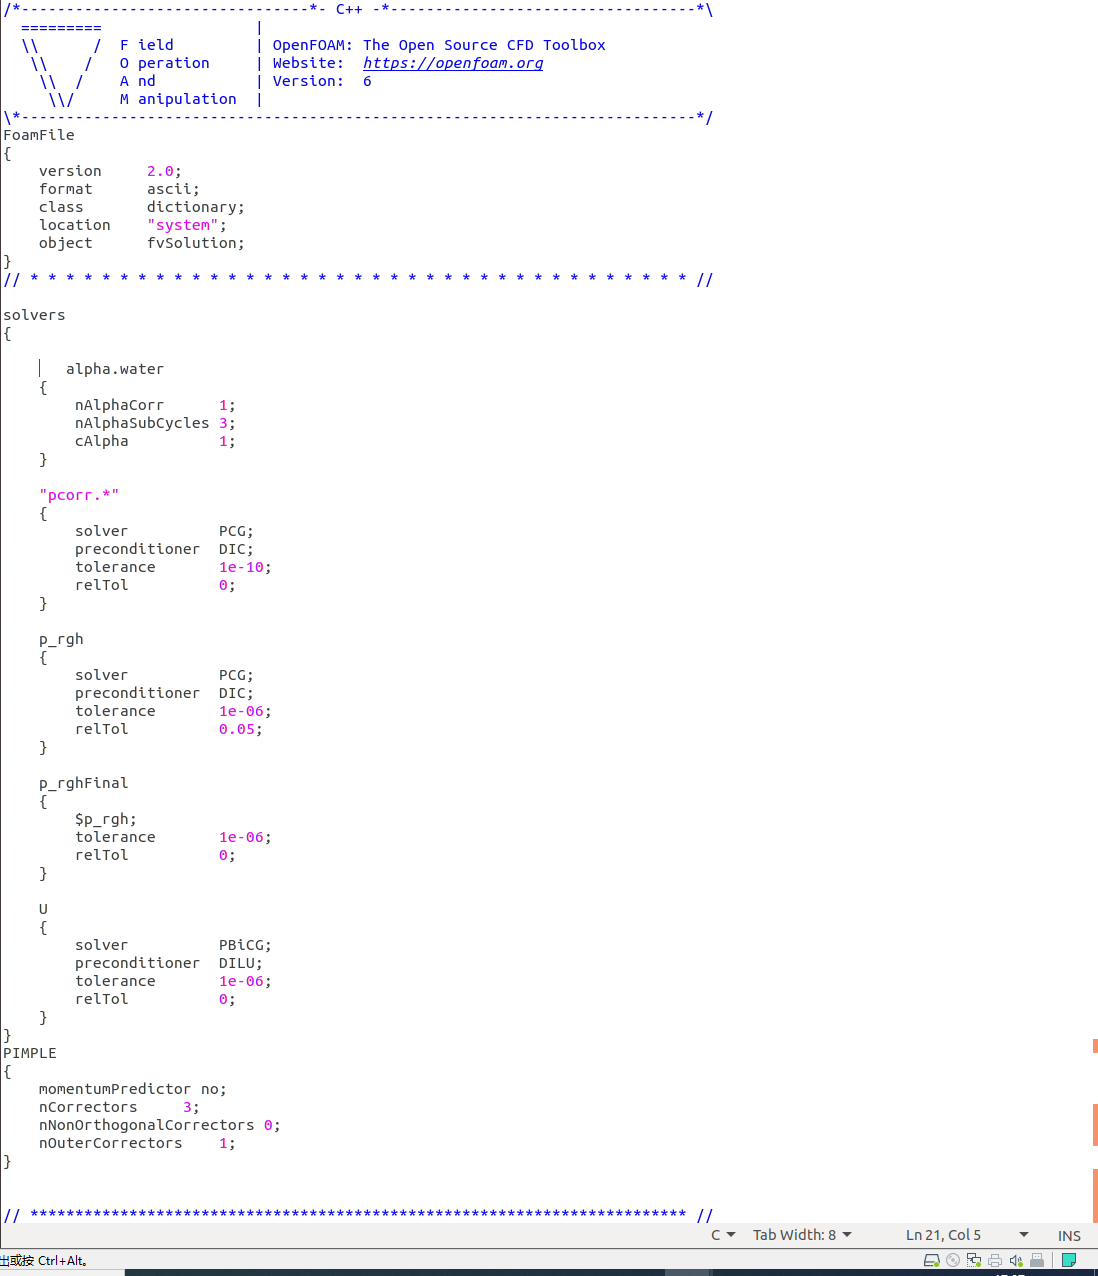Viewport: 1098px width, 1276px height.
Task: Click the nOuterCorrectors value 1
Action: pyautogui.click(x=224, y=1143)
